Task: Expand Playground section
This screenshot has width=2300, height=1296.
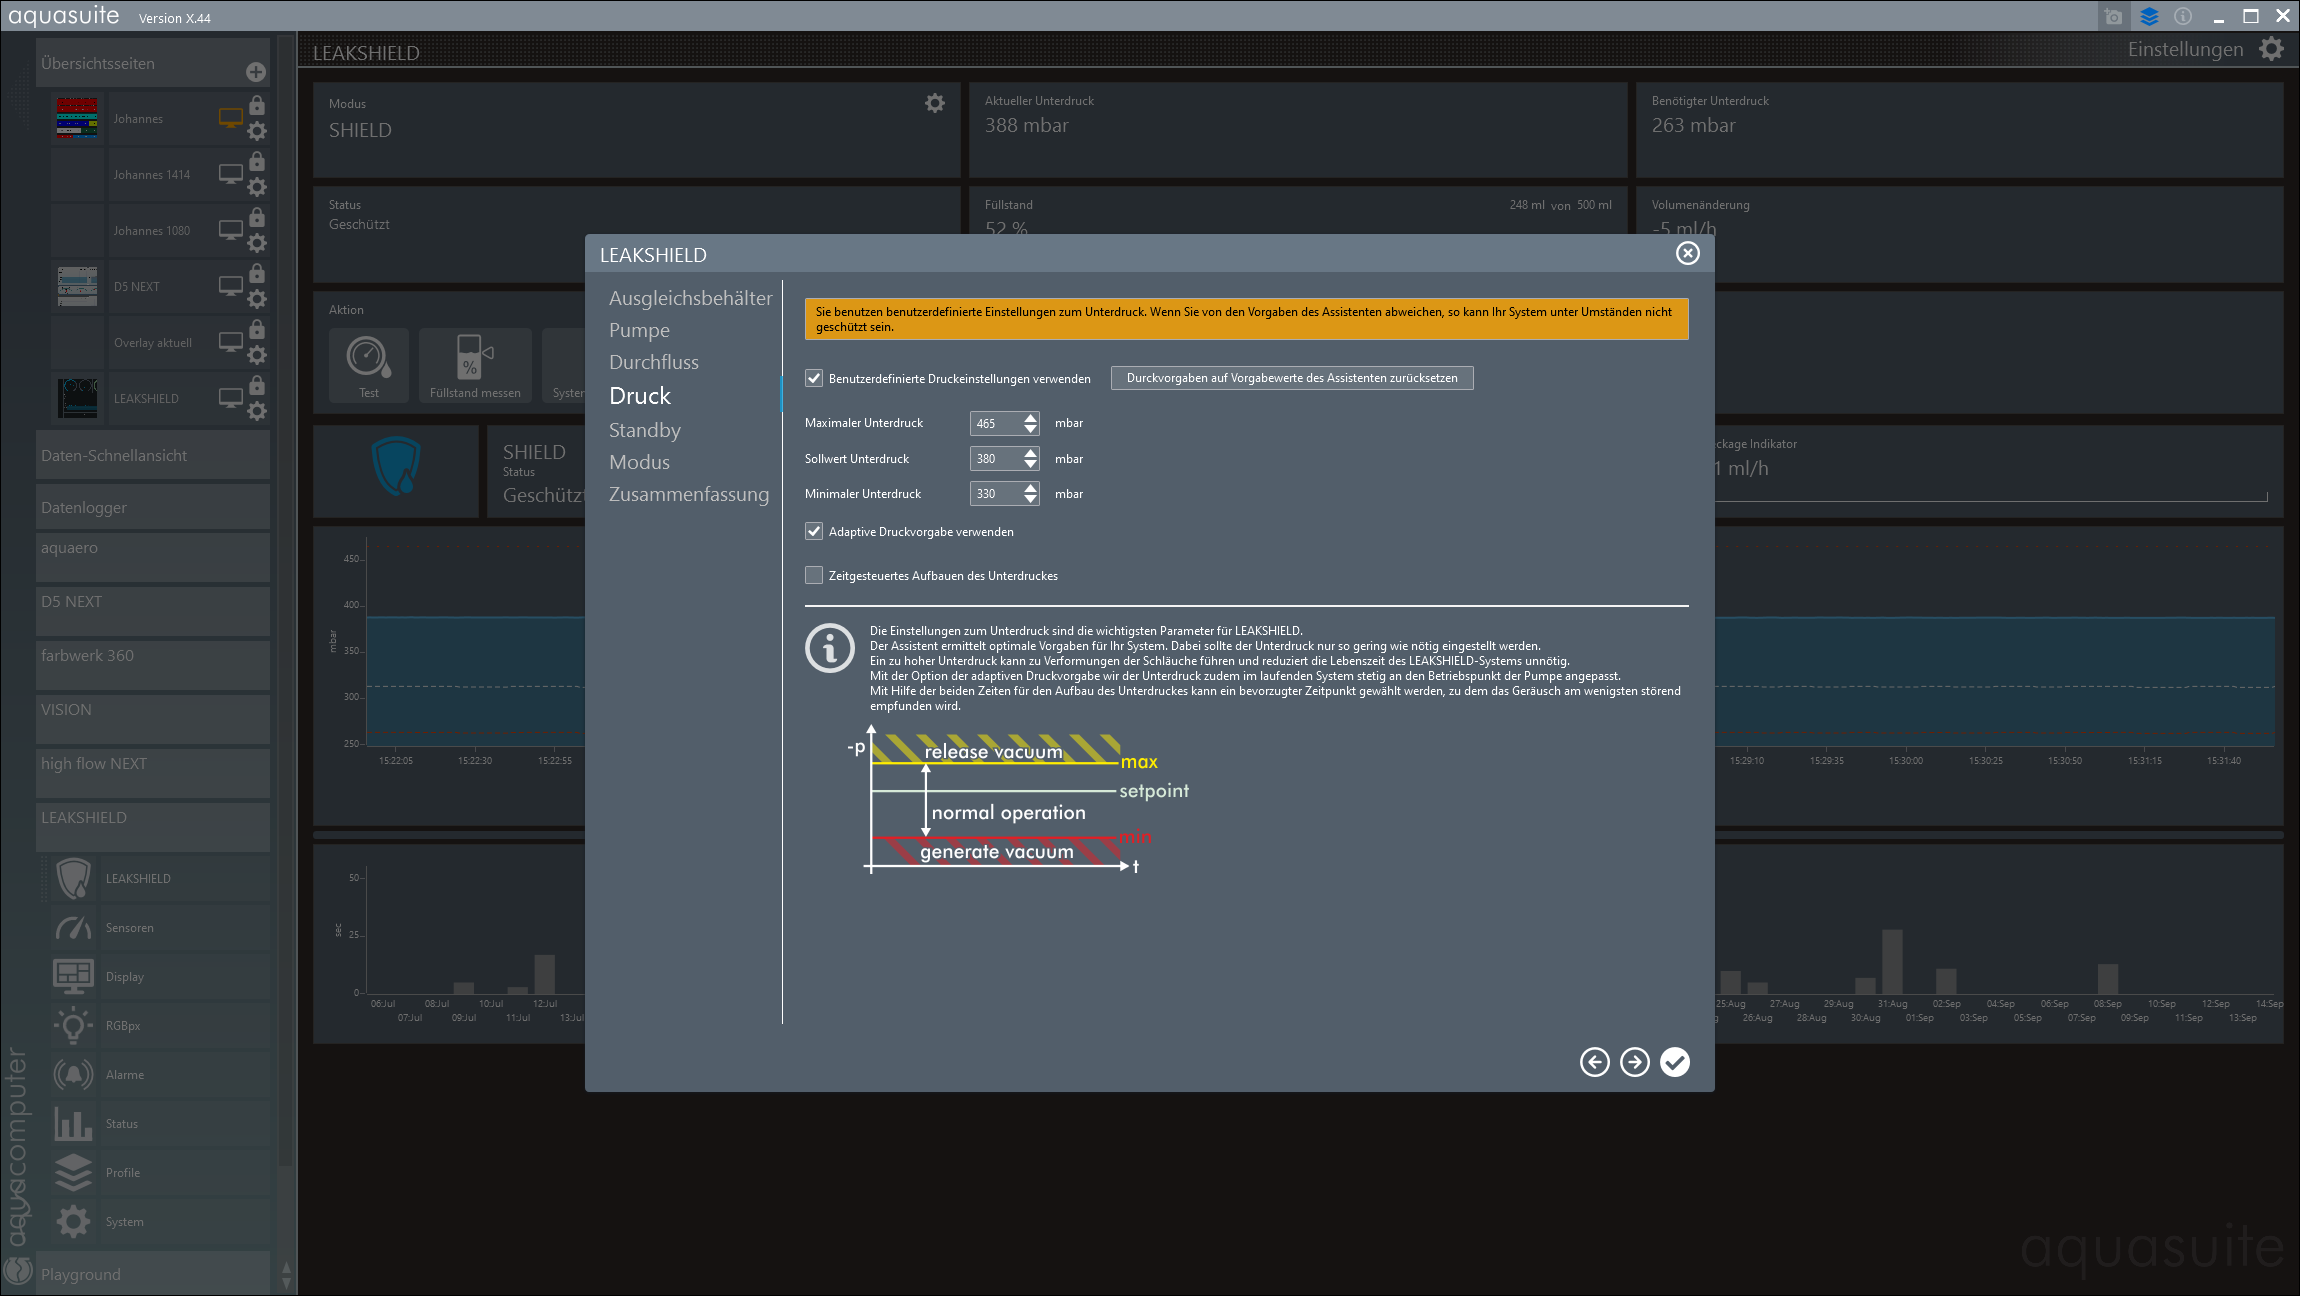Action: (153, 1274)
